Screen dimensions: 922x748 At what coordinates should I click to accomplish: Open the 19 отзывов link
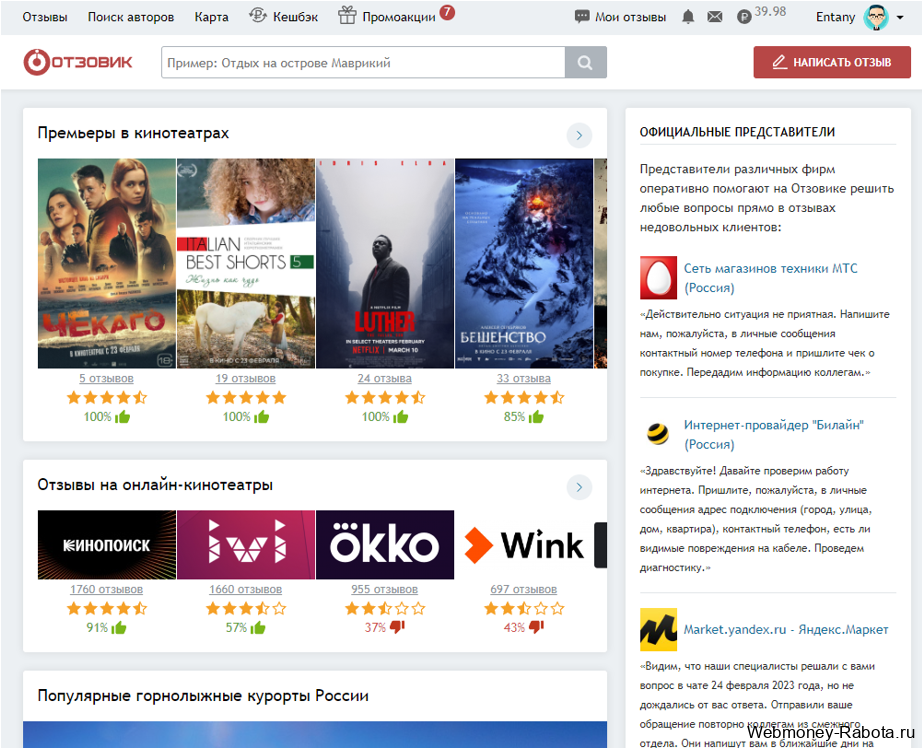(x=246, y=378)
